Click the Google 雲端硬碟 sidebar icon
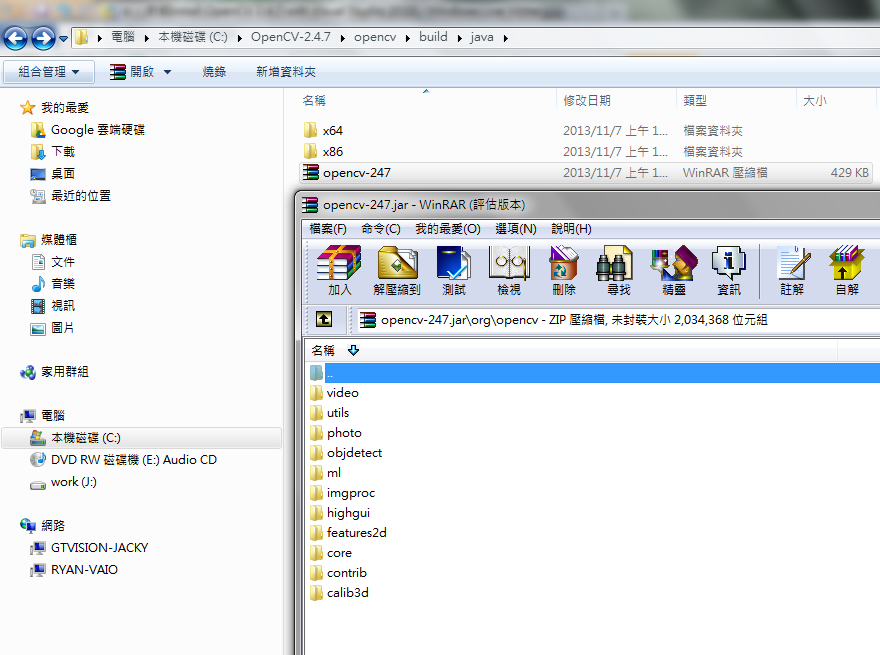 pos(38,130)
